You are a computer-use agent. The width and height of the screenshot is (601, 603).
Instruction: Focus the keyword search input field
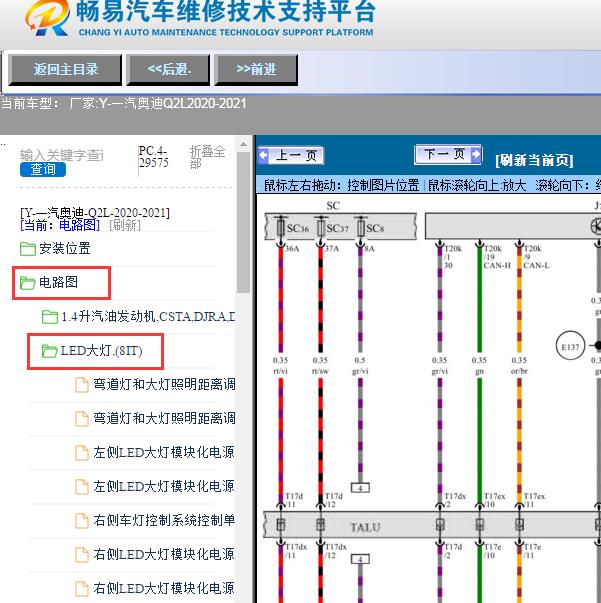[x=62, y=155]
